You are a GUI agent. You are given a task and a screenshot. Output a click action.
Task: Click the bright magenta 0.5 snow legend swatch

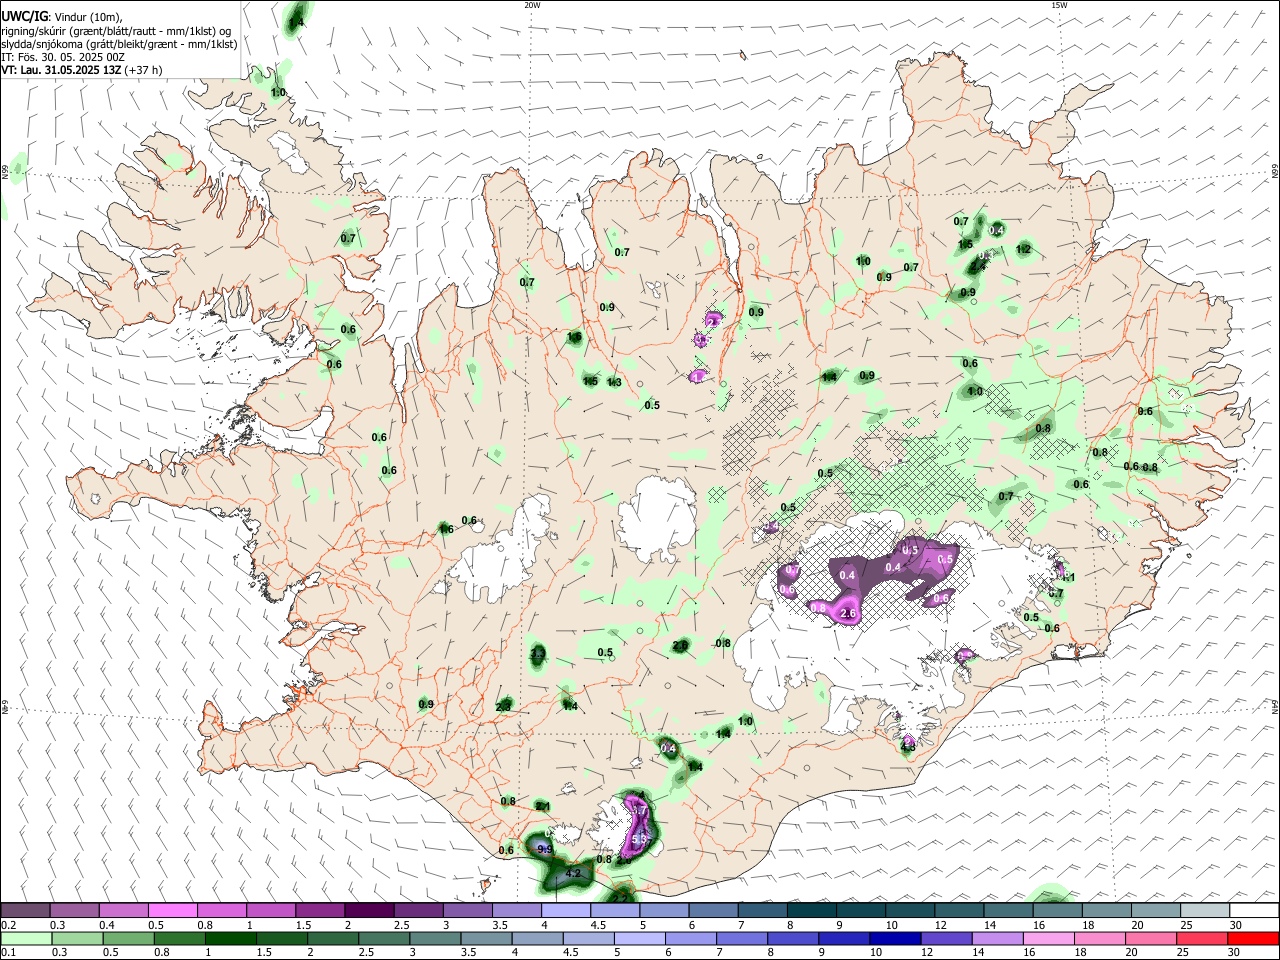172,911
